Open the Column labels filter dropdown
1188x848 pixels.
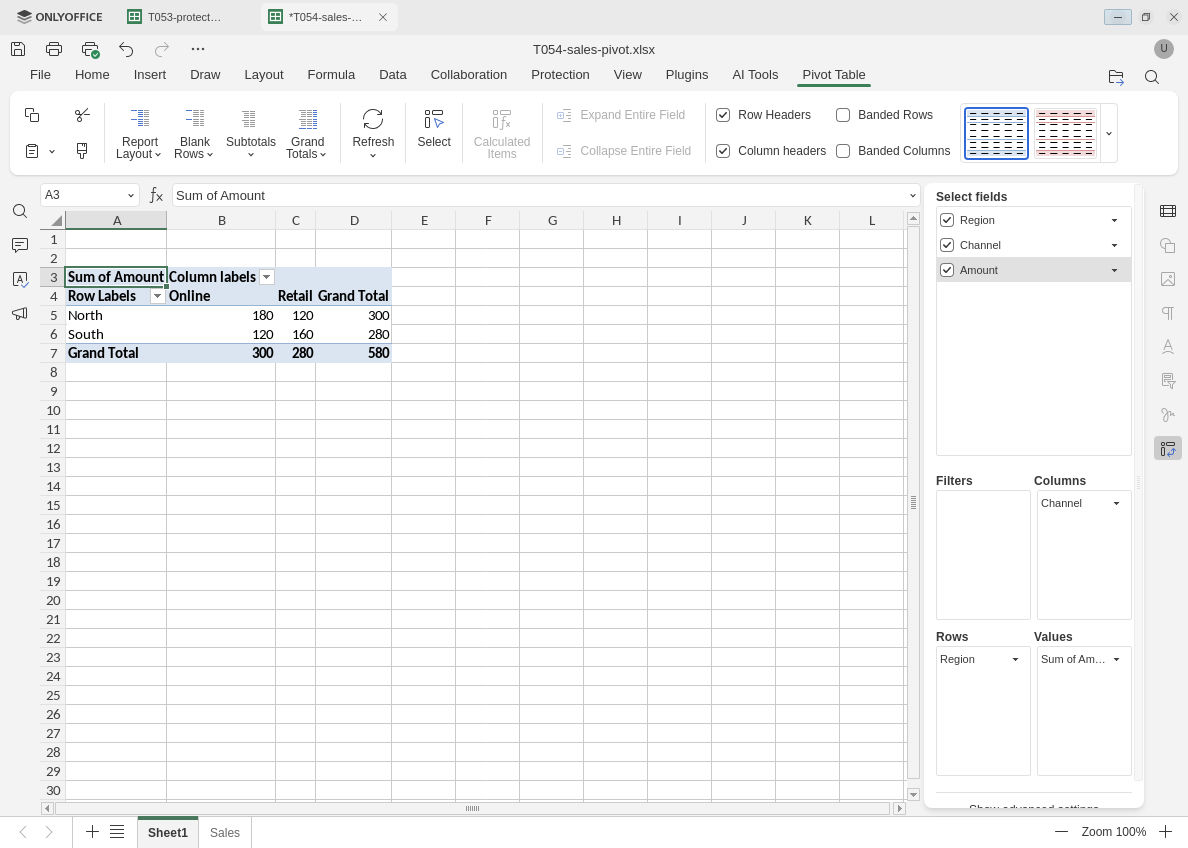pyautogui.click(x=266, y=277)
